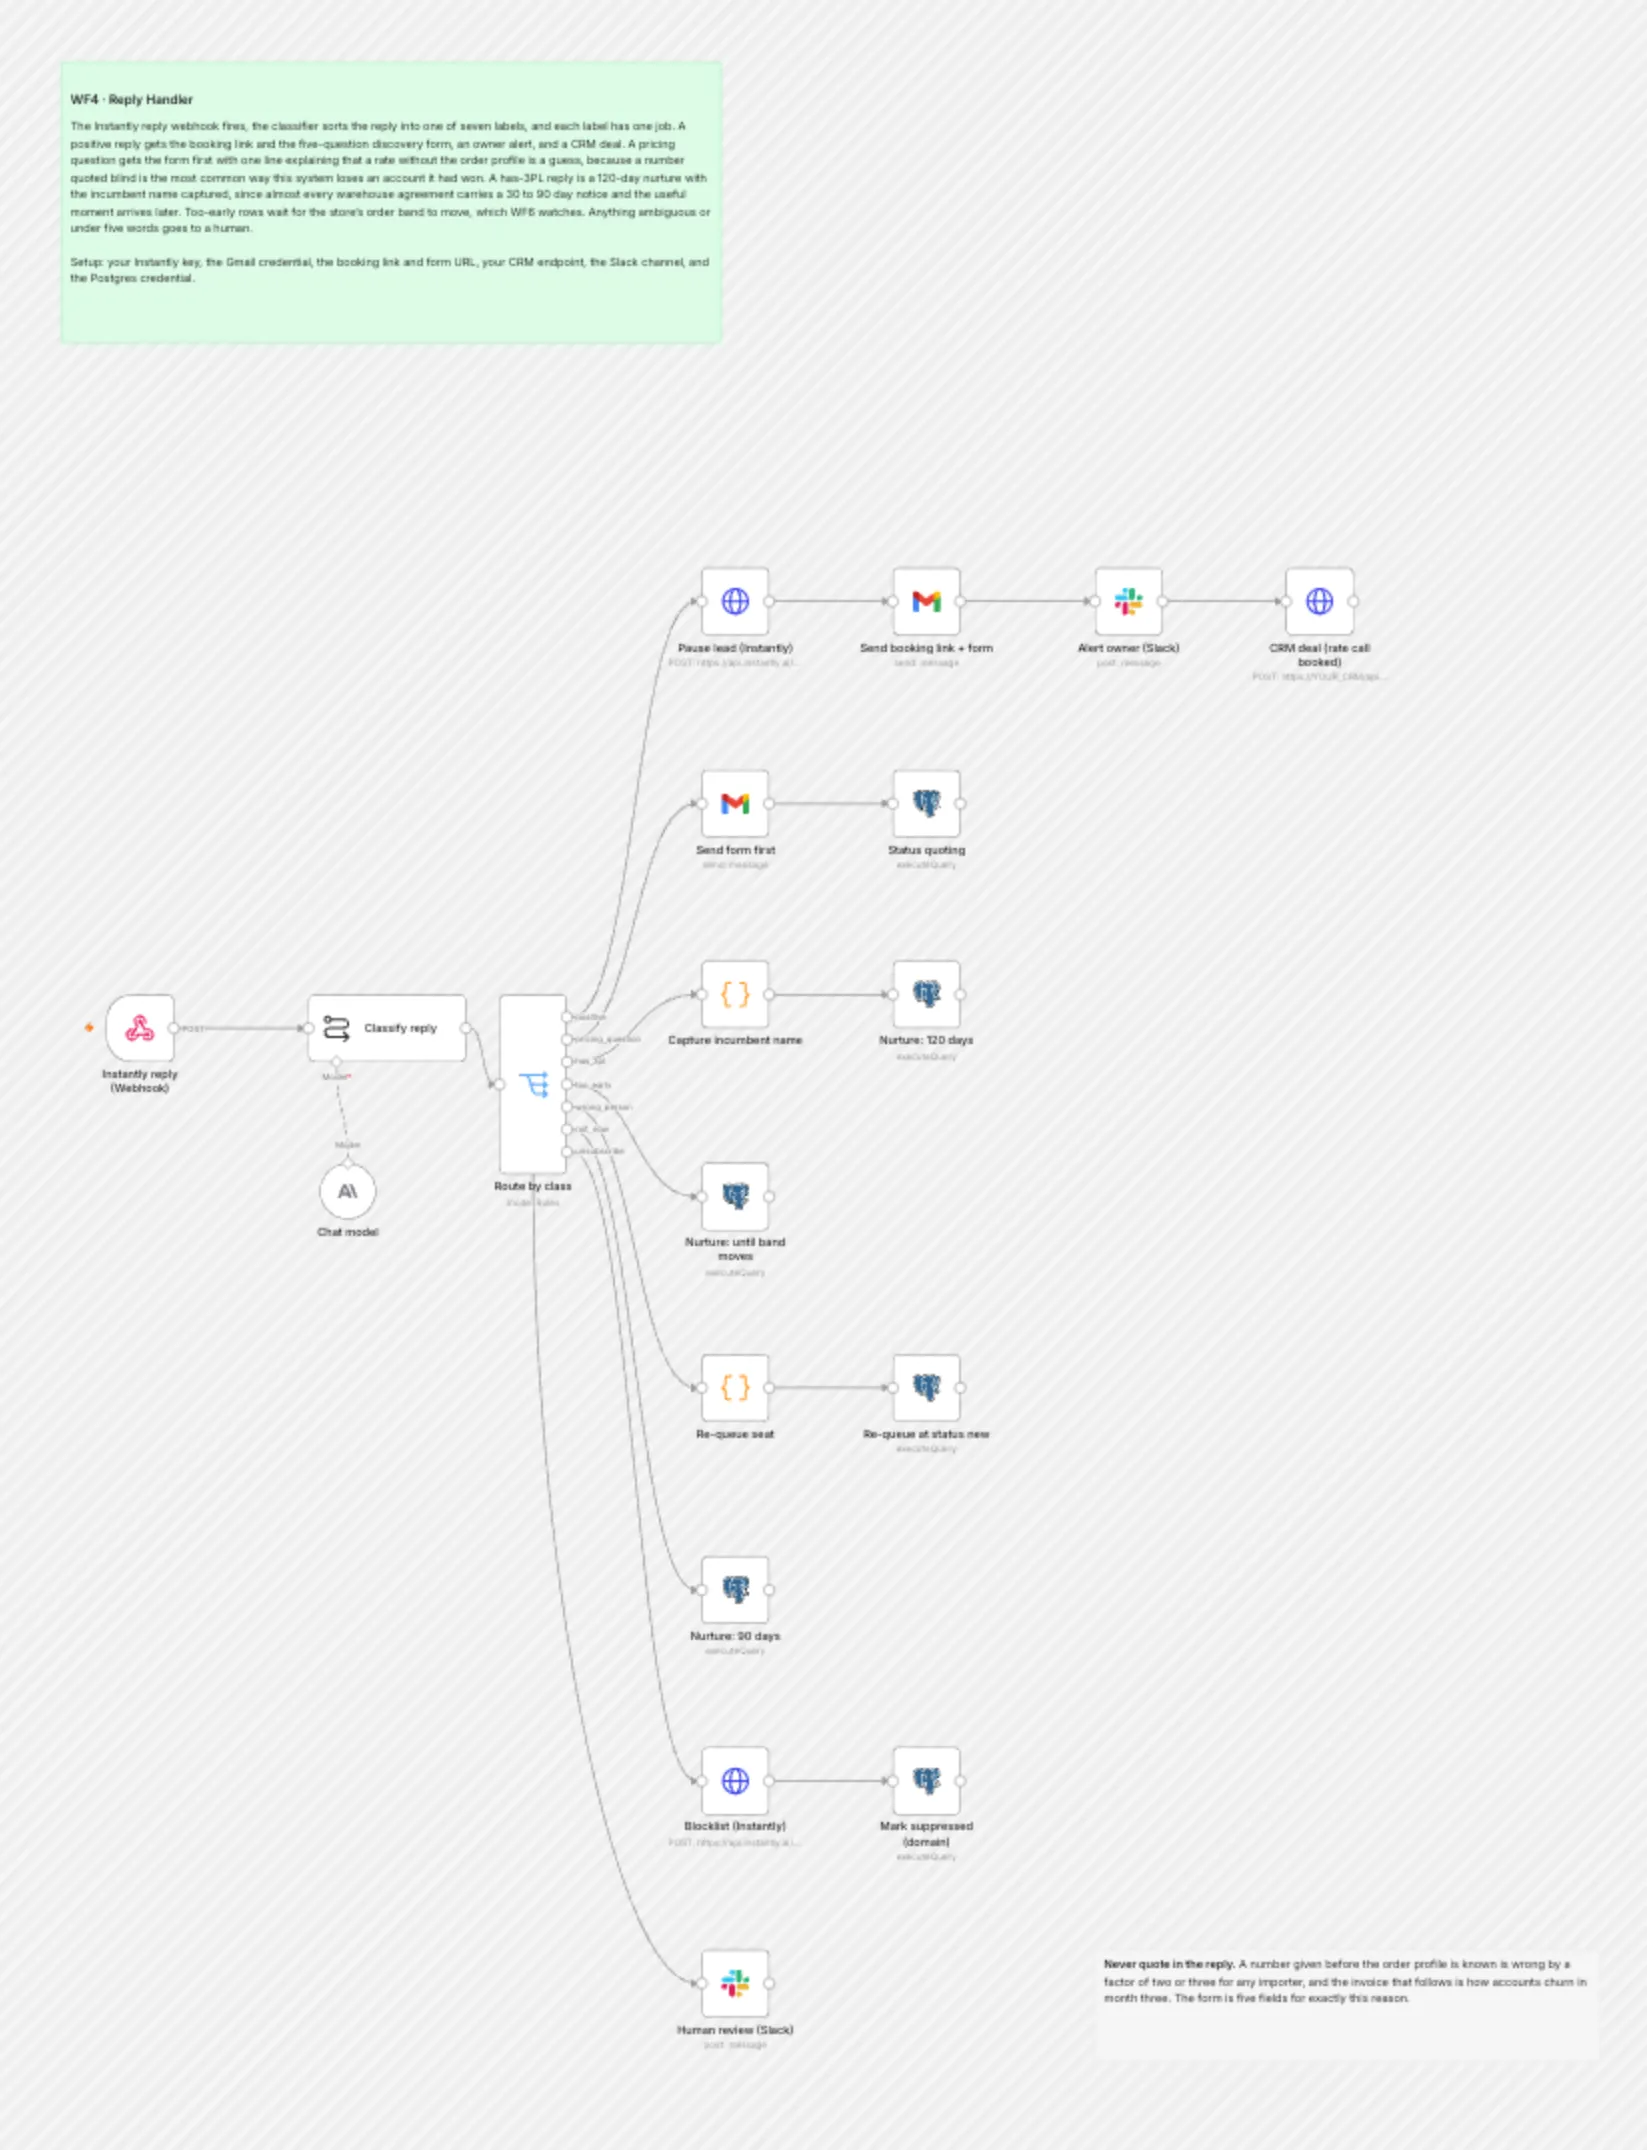Select the Re-queue at status new node
1647x2150 pixels.
[x=927, y=1387]
